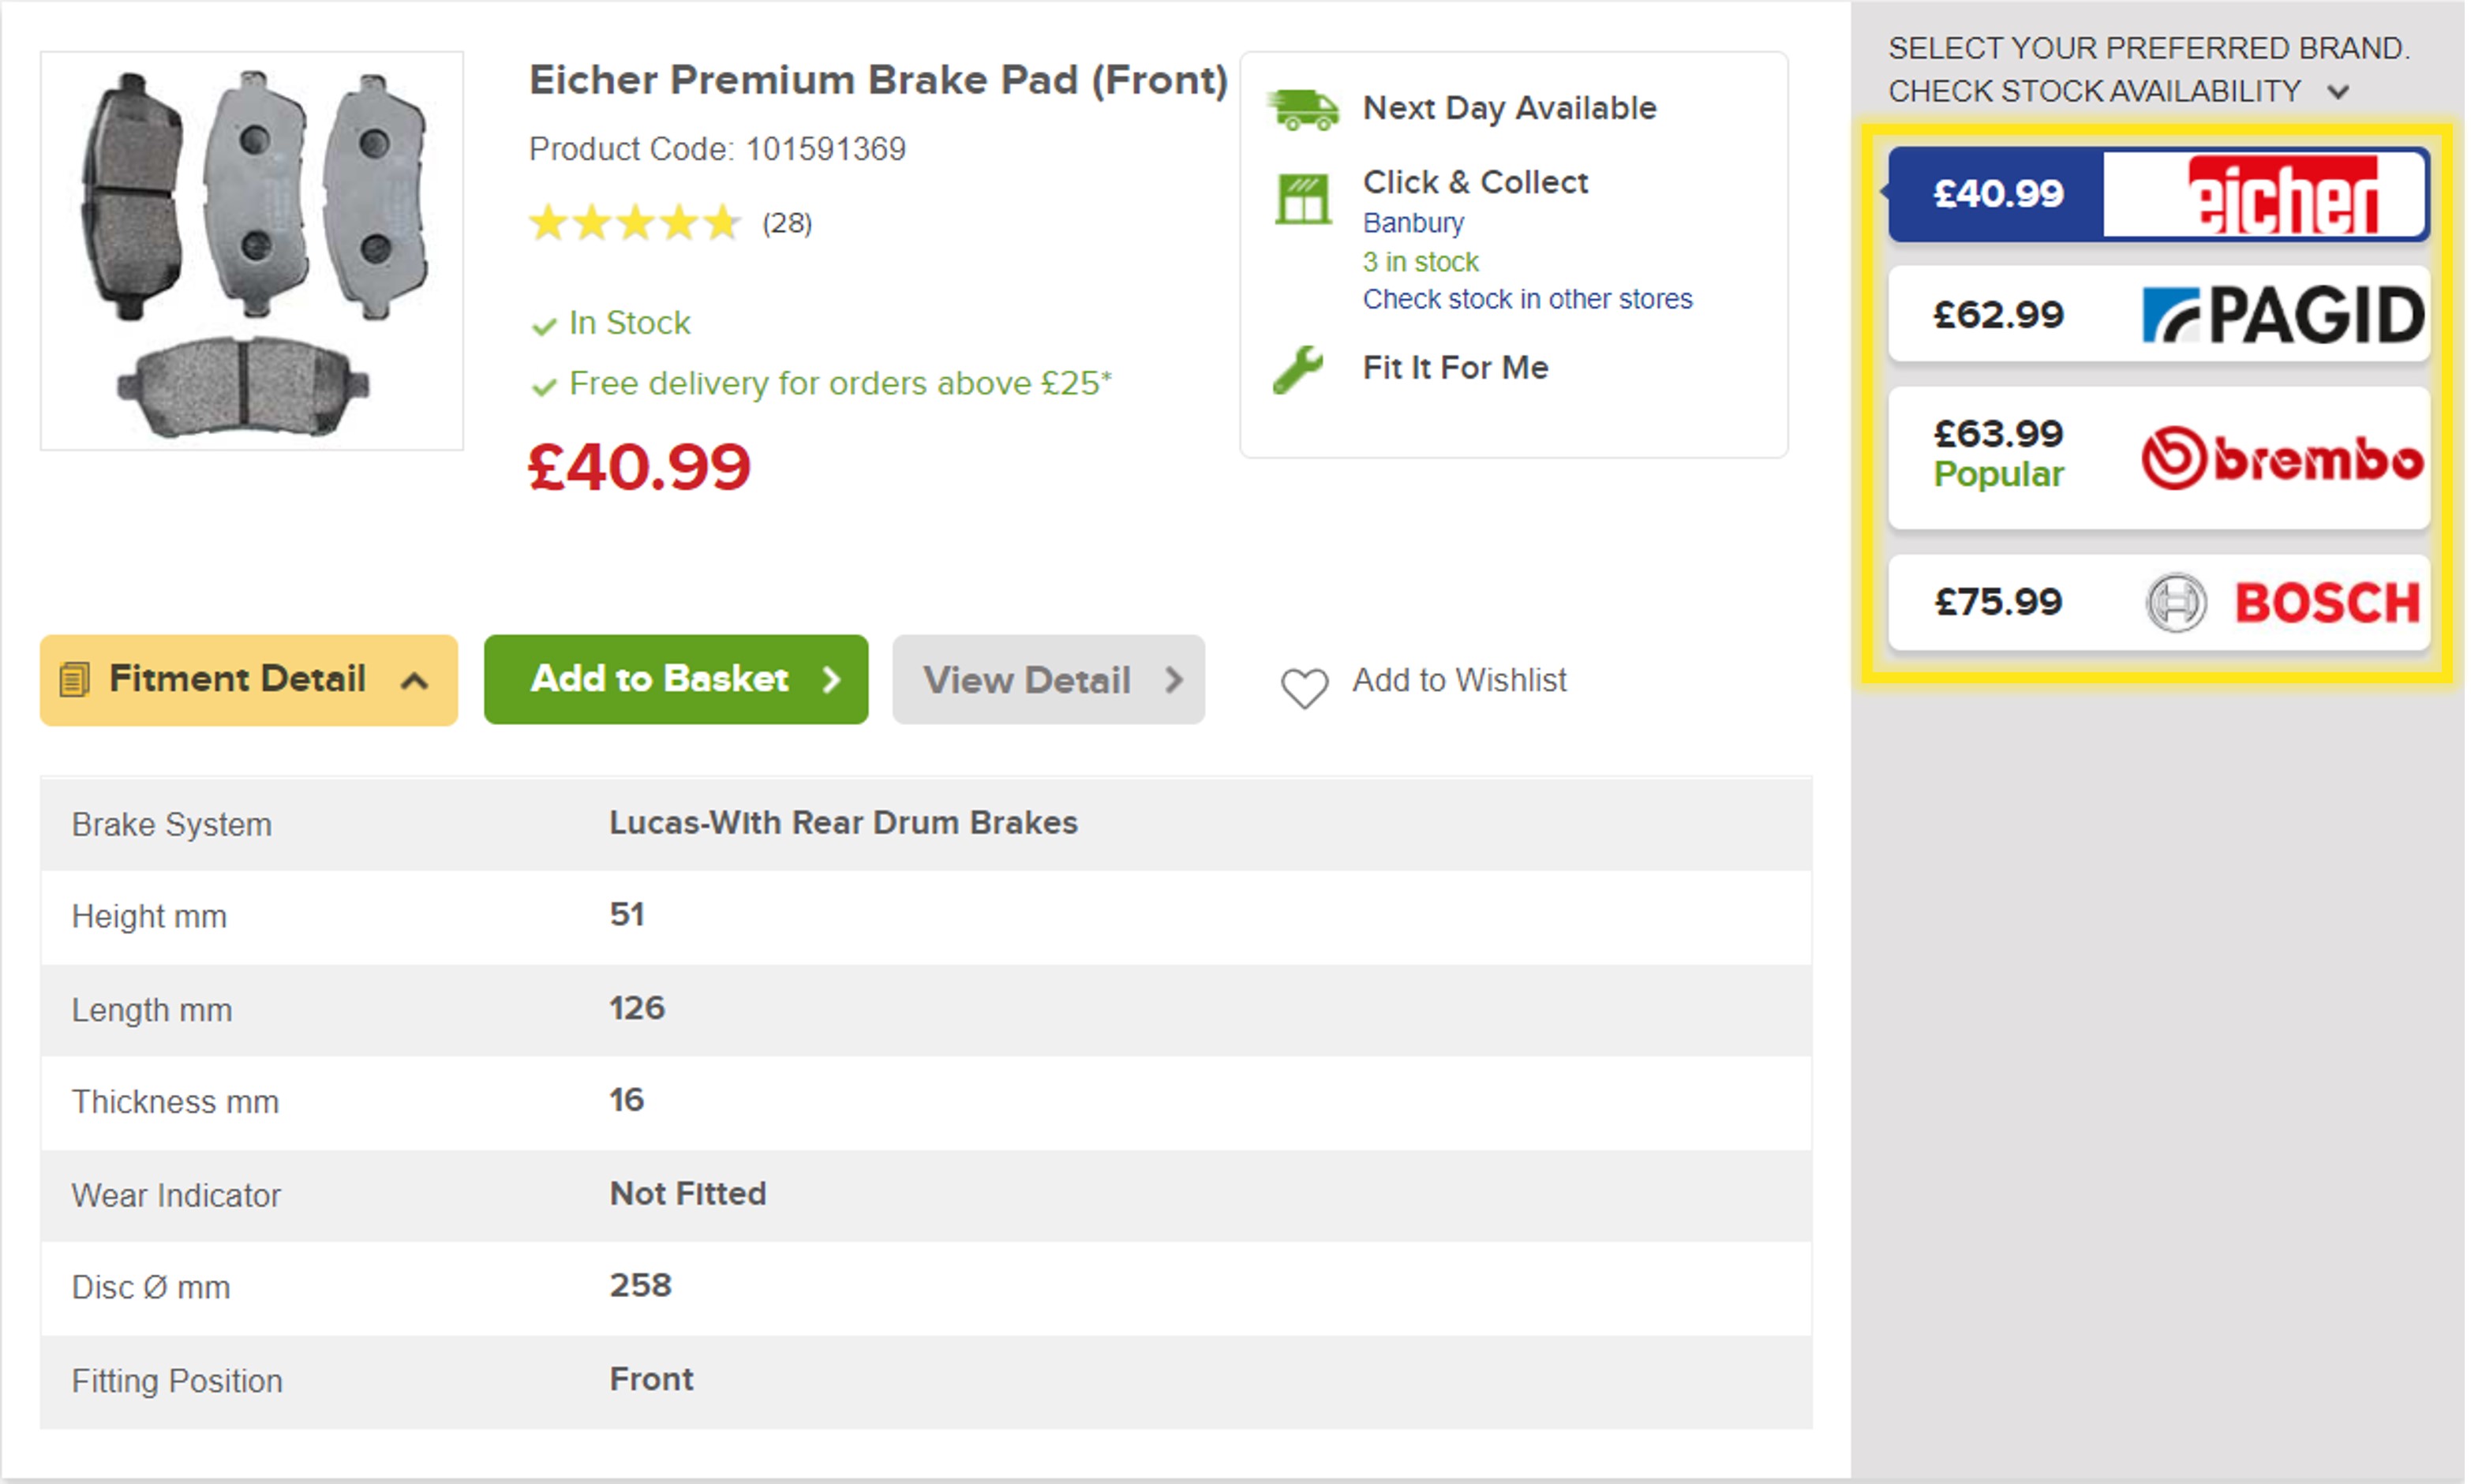This screenshot has width=2471, height=1484.
Task: Select the Pagid £62.99 brand option
Action: (2158, 314)
